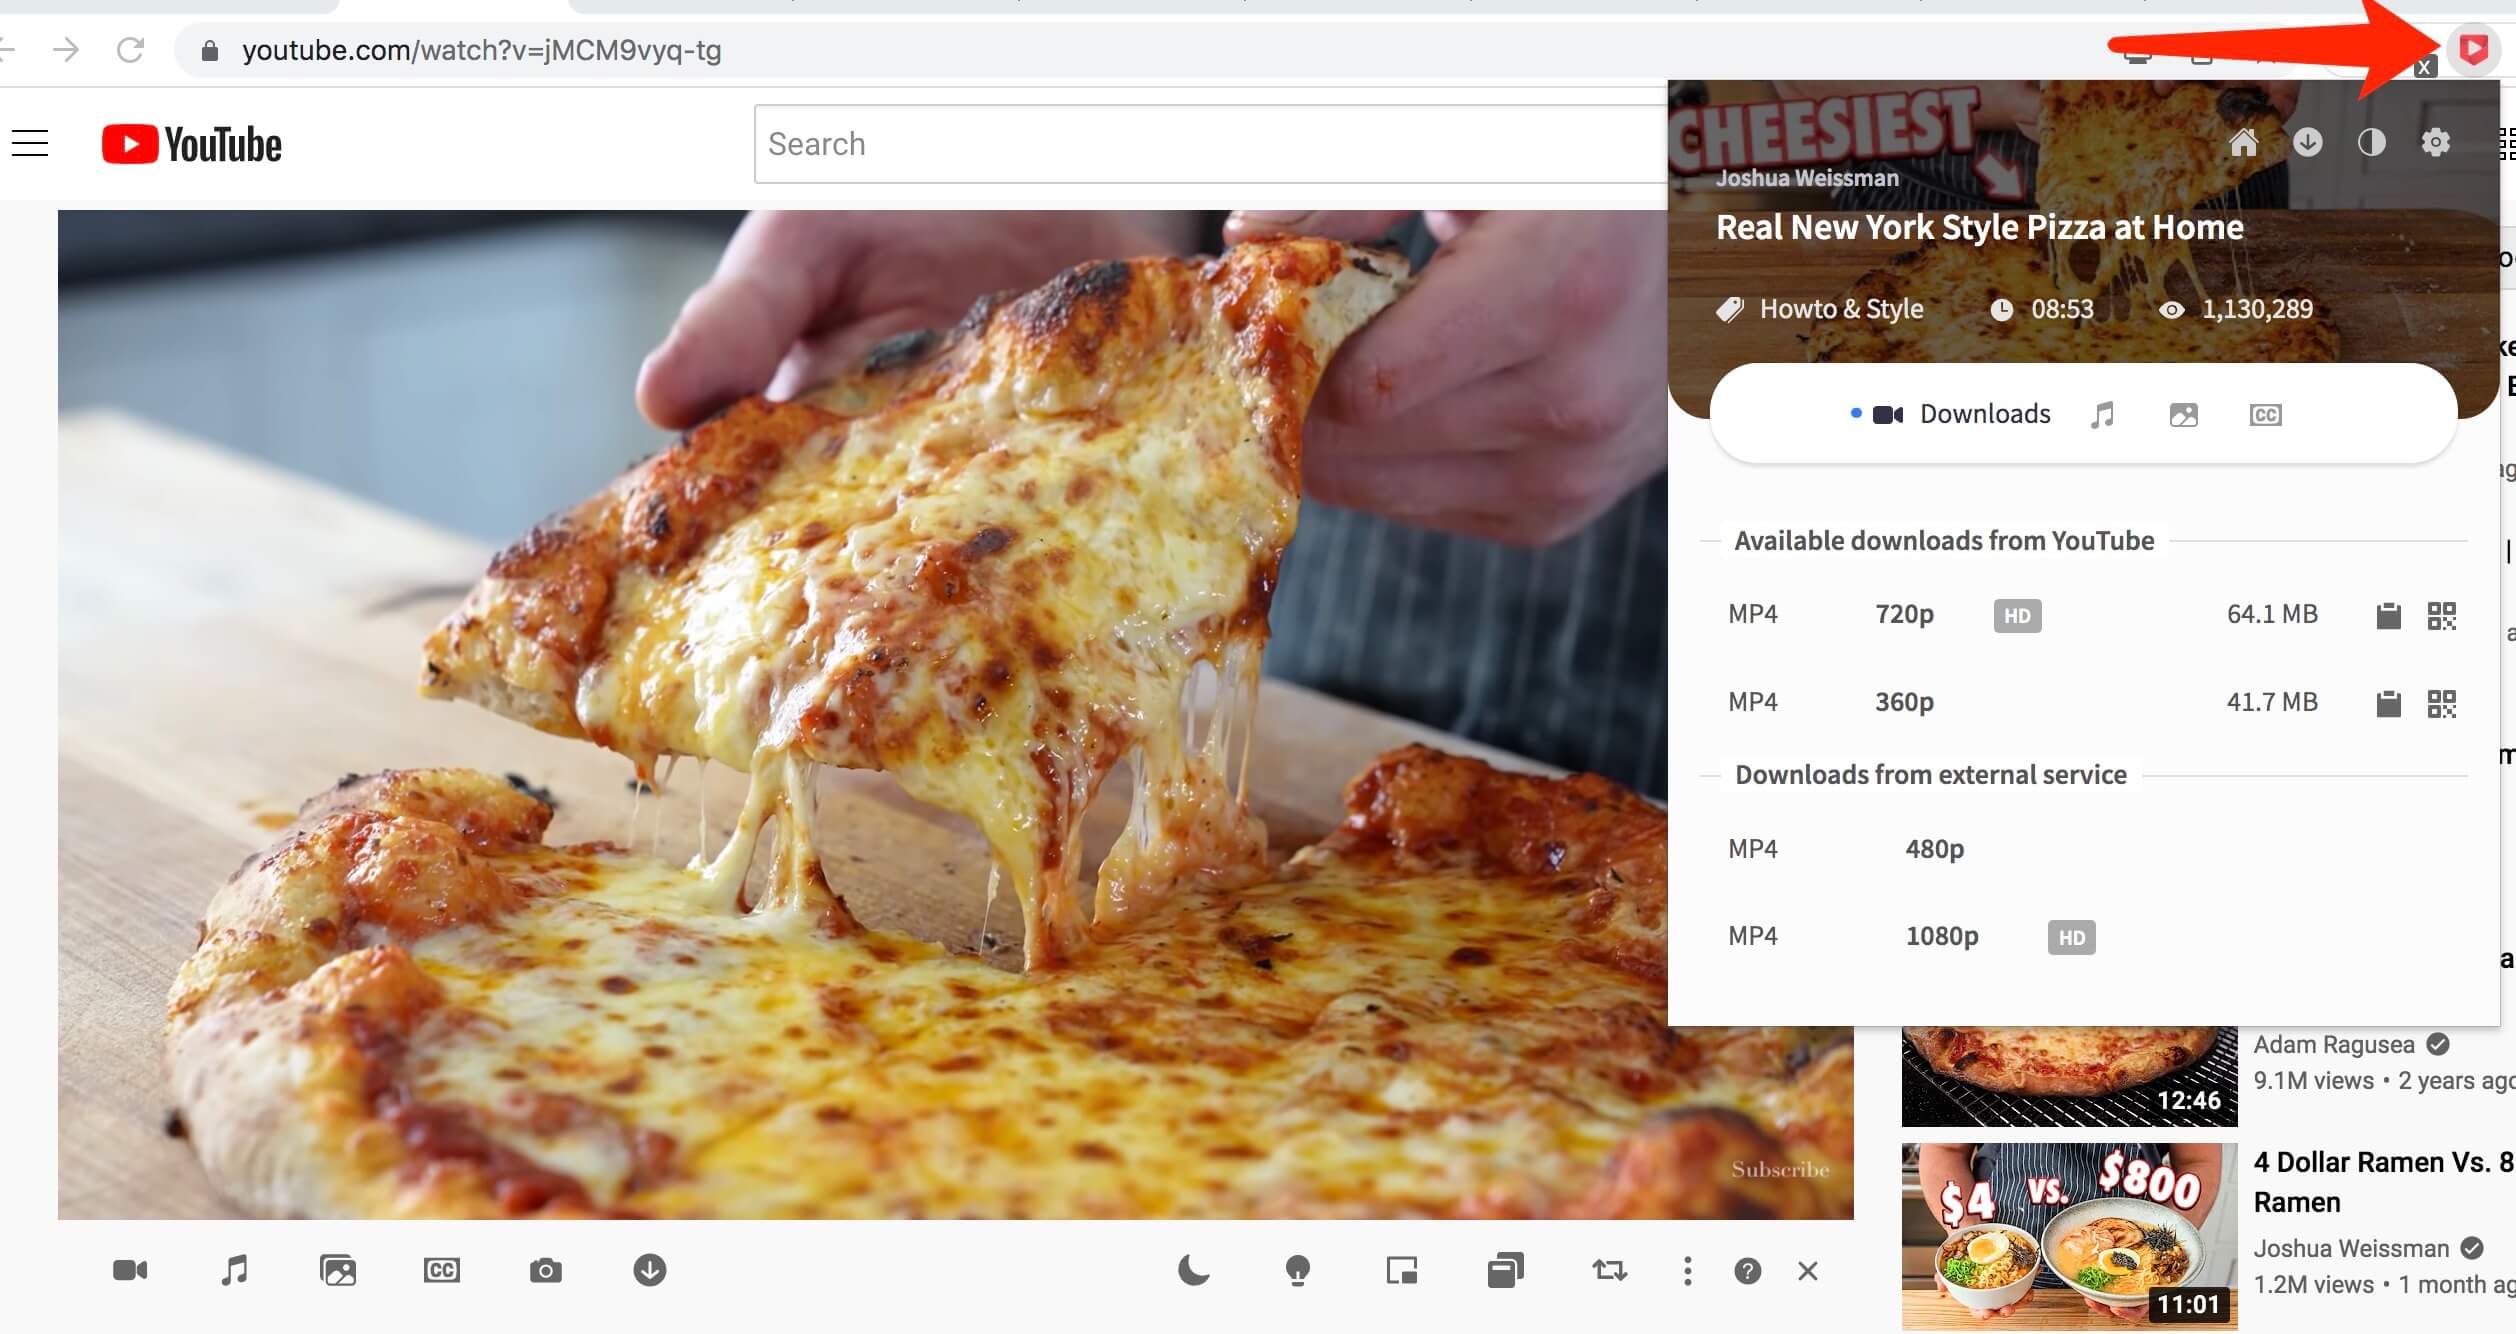Open the home icon in the popup header
This screenshot has width=2516, height=1334.
pyautogui.click(x=2243, y=143)
